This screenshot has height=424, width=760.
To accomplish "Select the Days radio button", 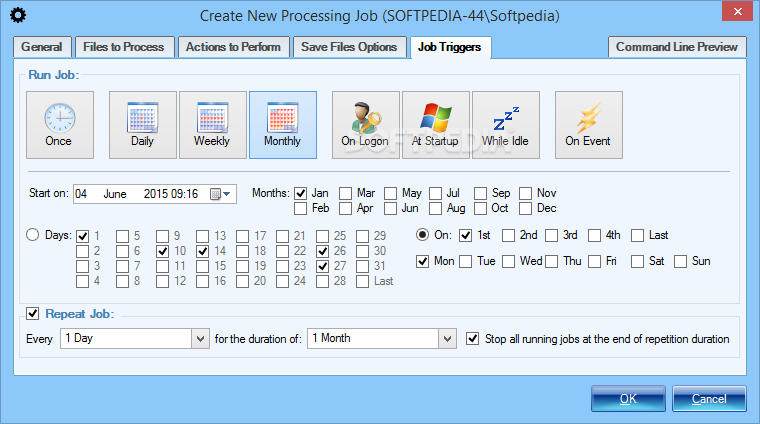I will pos(32,235).
